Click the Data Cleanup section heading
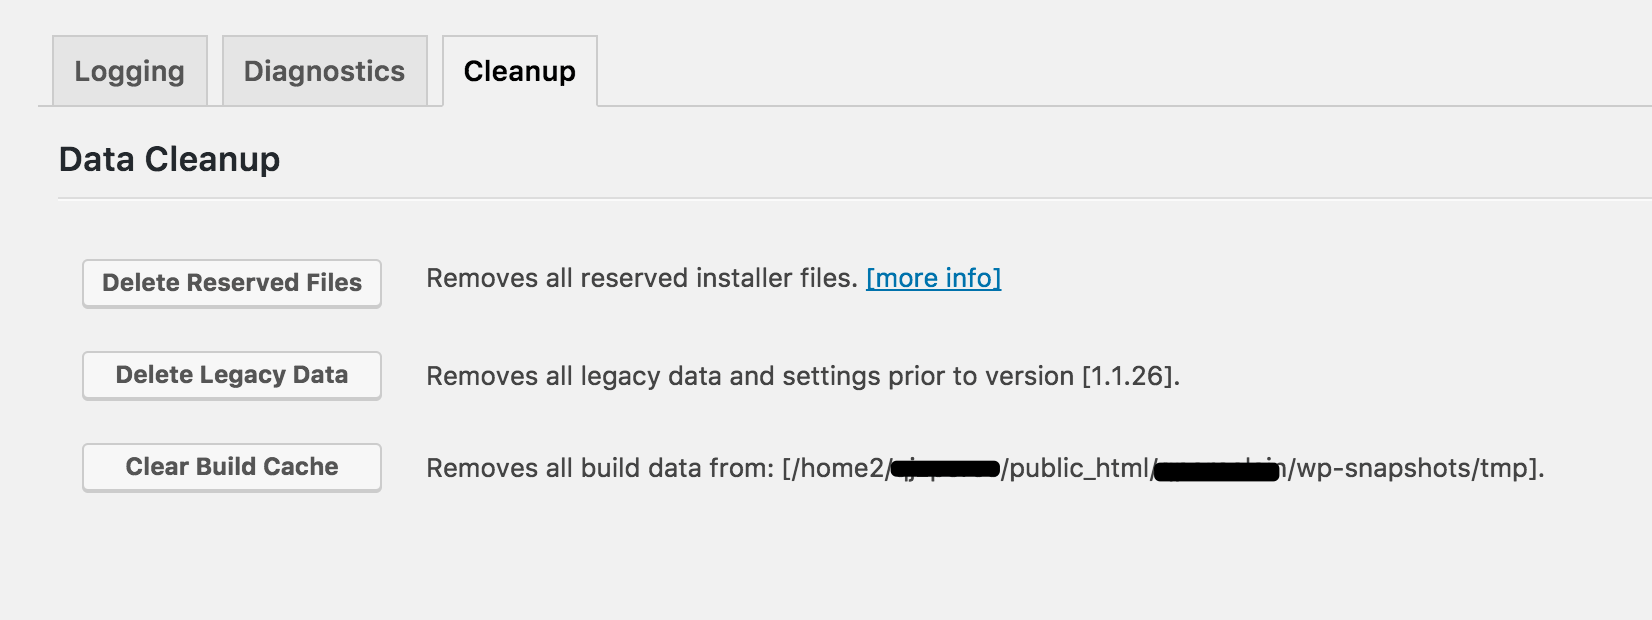The width and height of the screenshot is (1652, 620). click(x=169, y=159)
